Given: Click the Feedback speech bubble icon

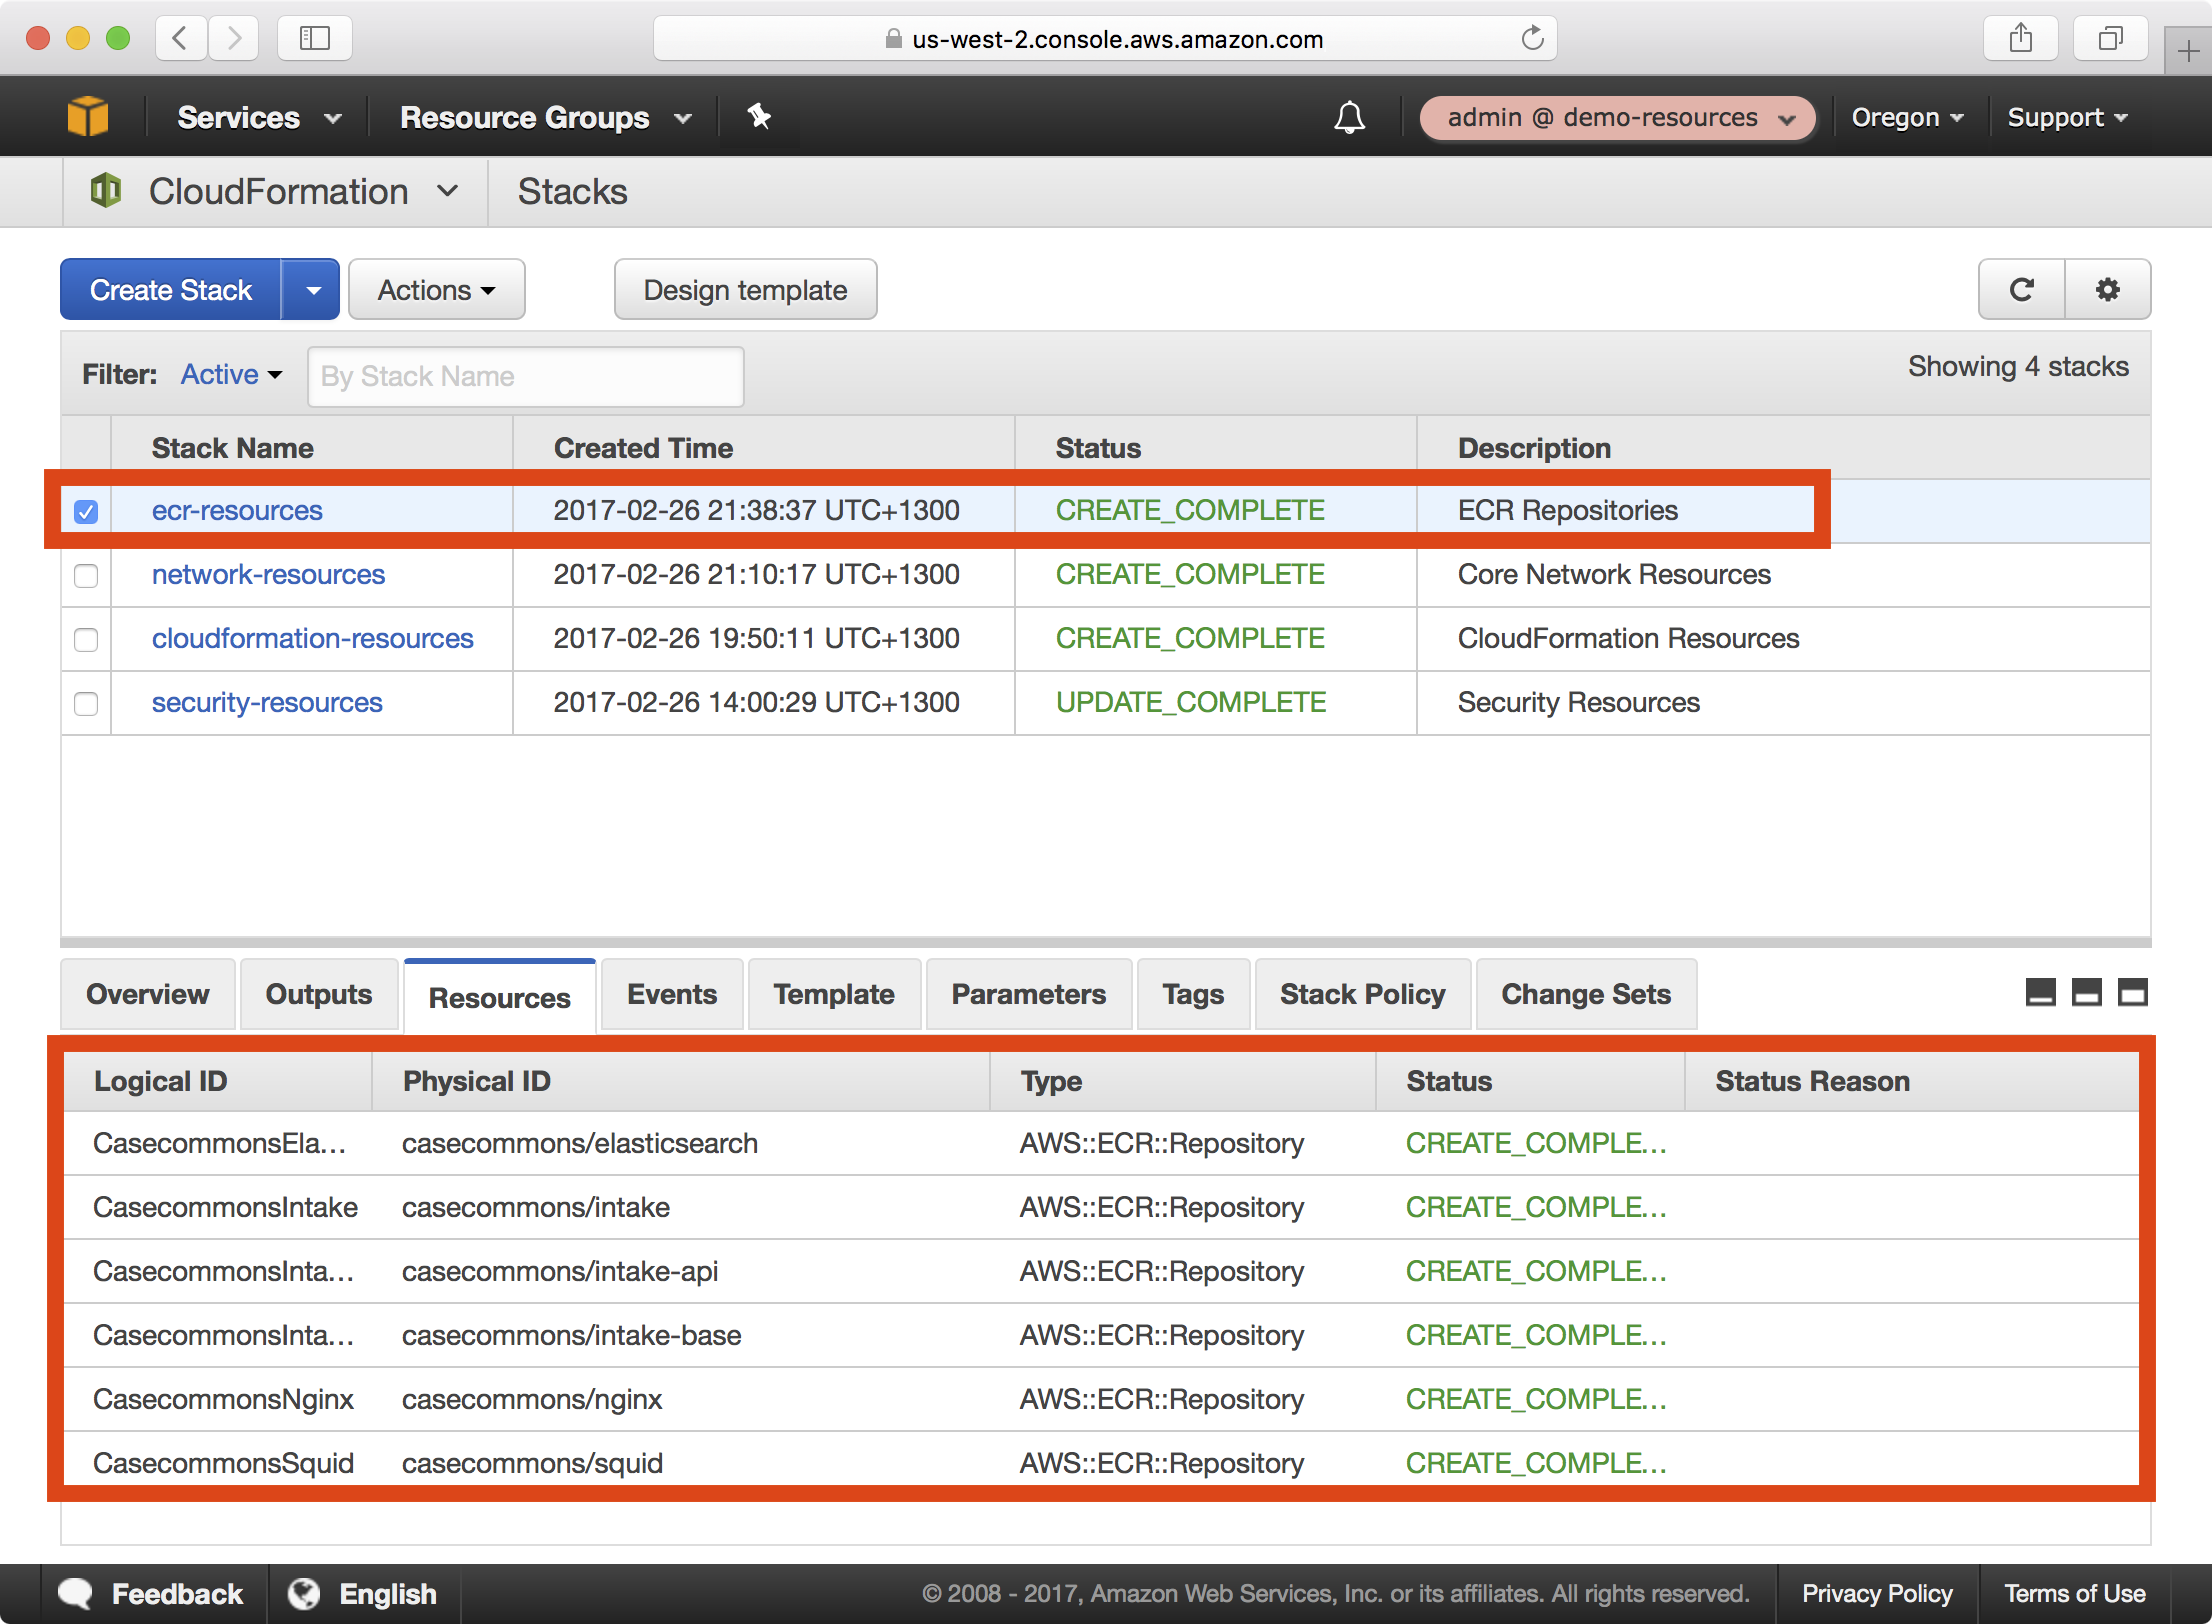Looking at the screenshot, I should point(76,1593).
